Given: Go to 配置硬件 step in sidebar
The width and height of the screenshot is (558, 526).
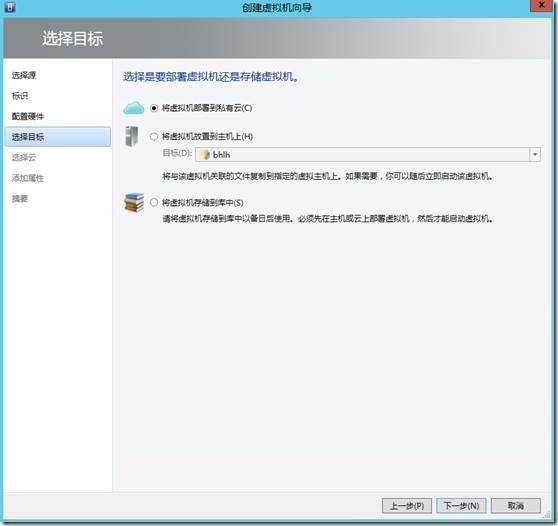Looking at the screenshot, I should pos(28,116).
